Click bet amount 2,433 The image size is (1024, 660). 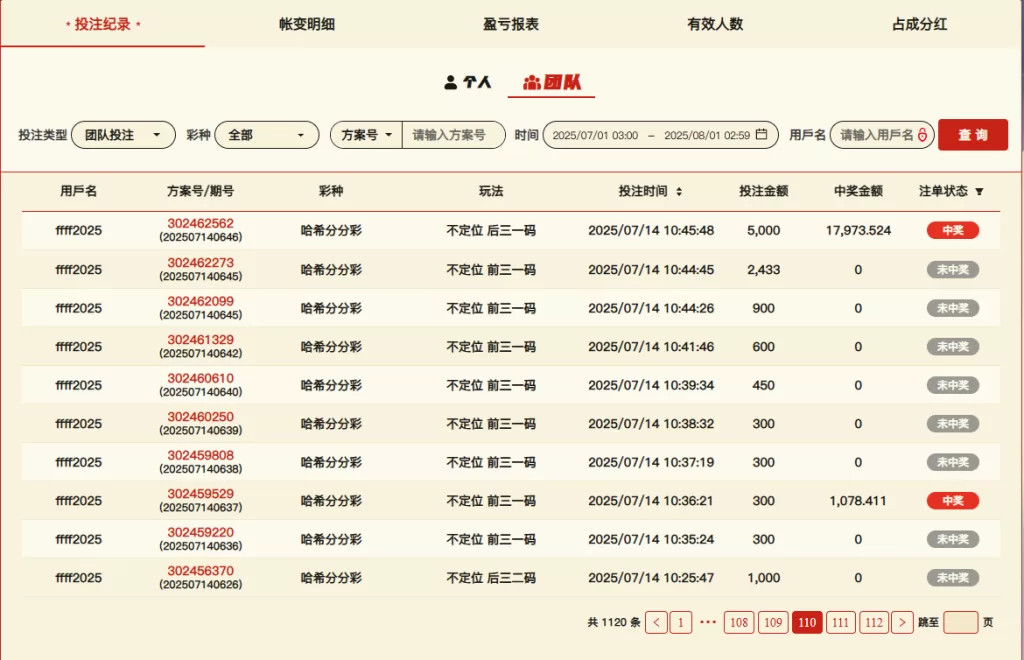click(763, 270)
